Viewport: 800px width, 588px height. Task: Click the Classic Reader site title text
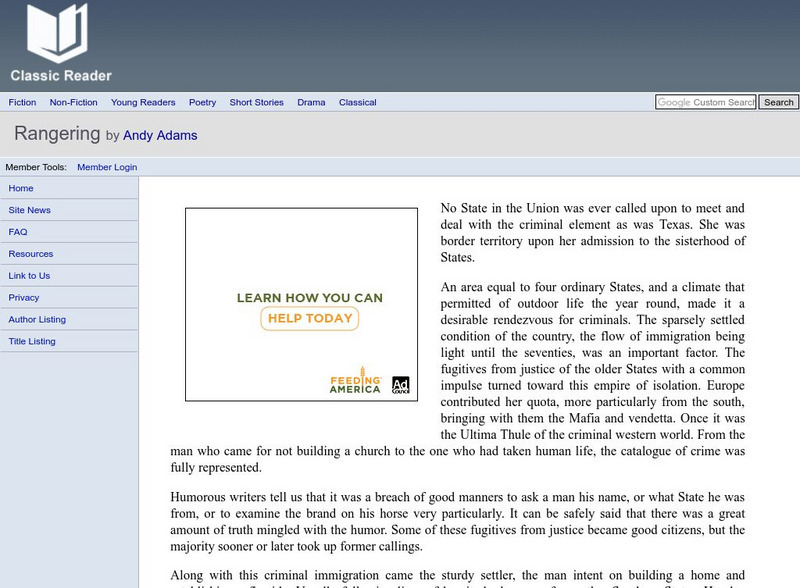pyautogui.click(x=61, y=76)
